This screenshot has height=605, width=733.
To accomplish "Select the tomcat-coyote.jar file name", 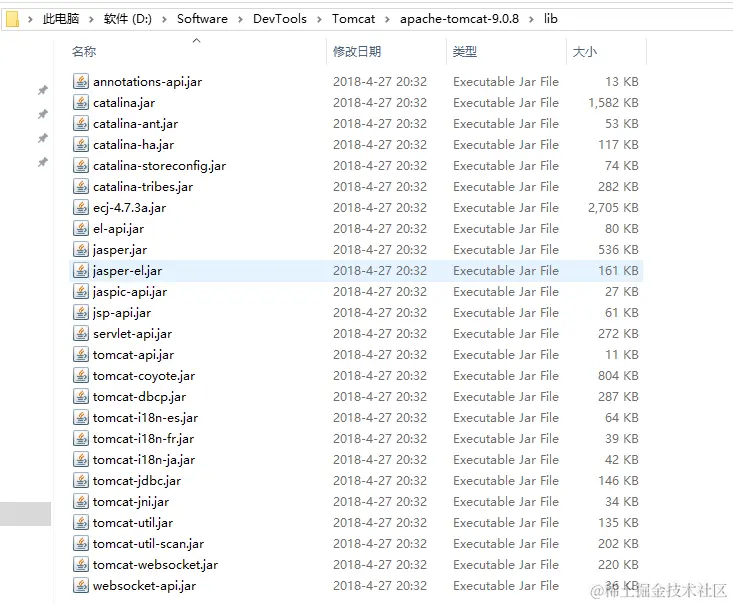I will pyautogui.click(x=144, y=376).
